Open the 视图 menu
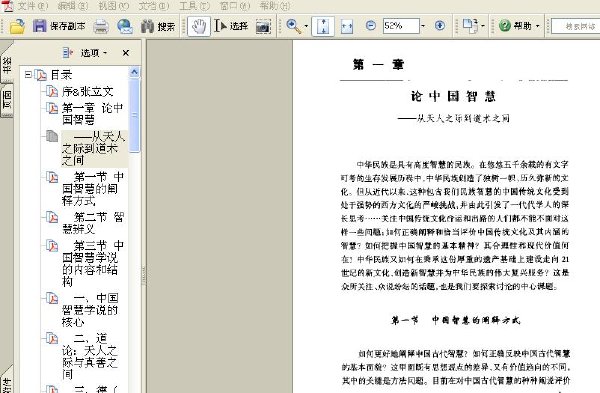Screen dimensions: 600x393 tap(113, 6)
